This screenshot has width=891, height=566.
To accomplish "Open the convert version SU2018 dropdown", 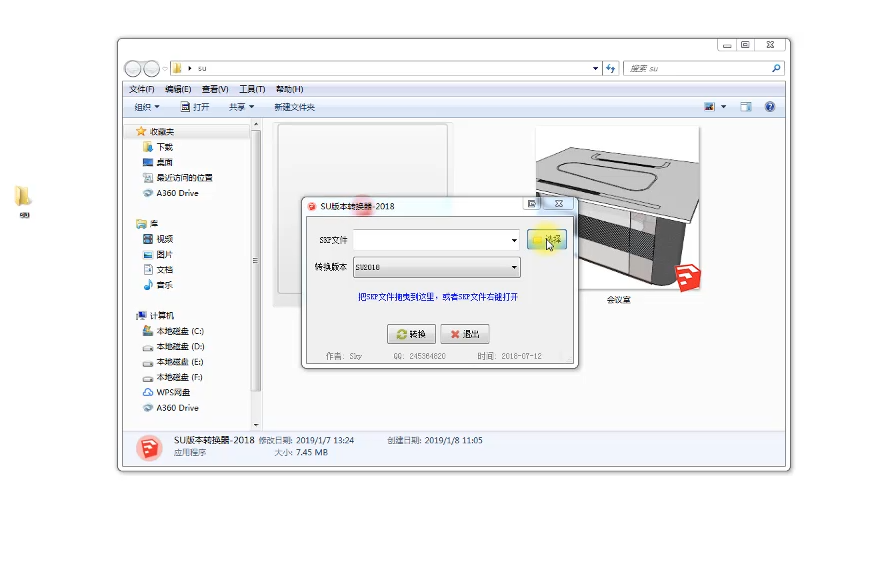I will point(436,267).
